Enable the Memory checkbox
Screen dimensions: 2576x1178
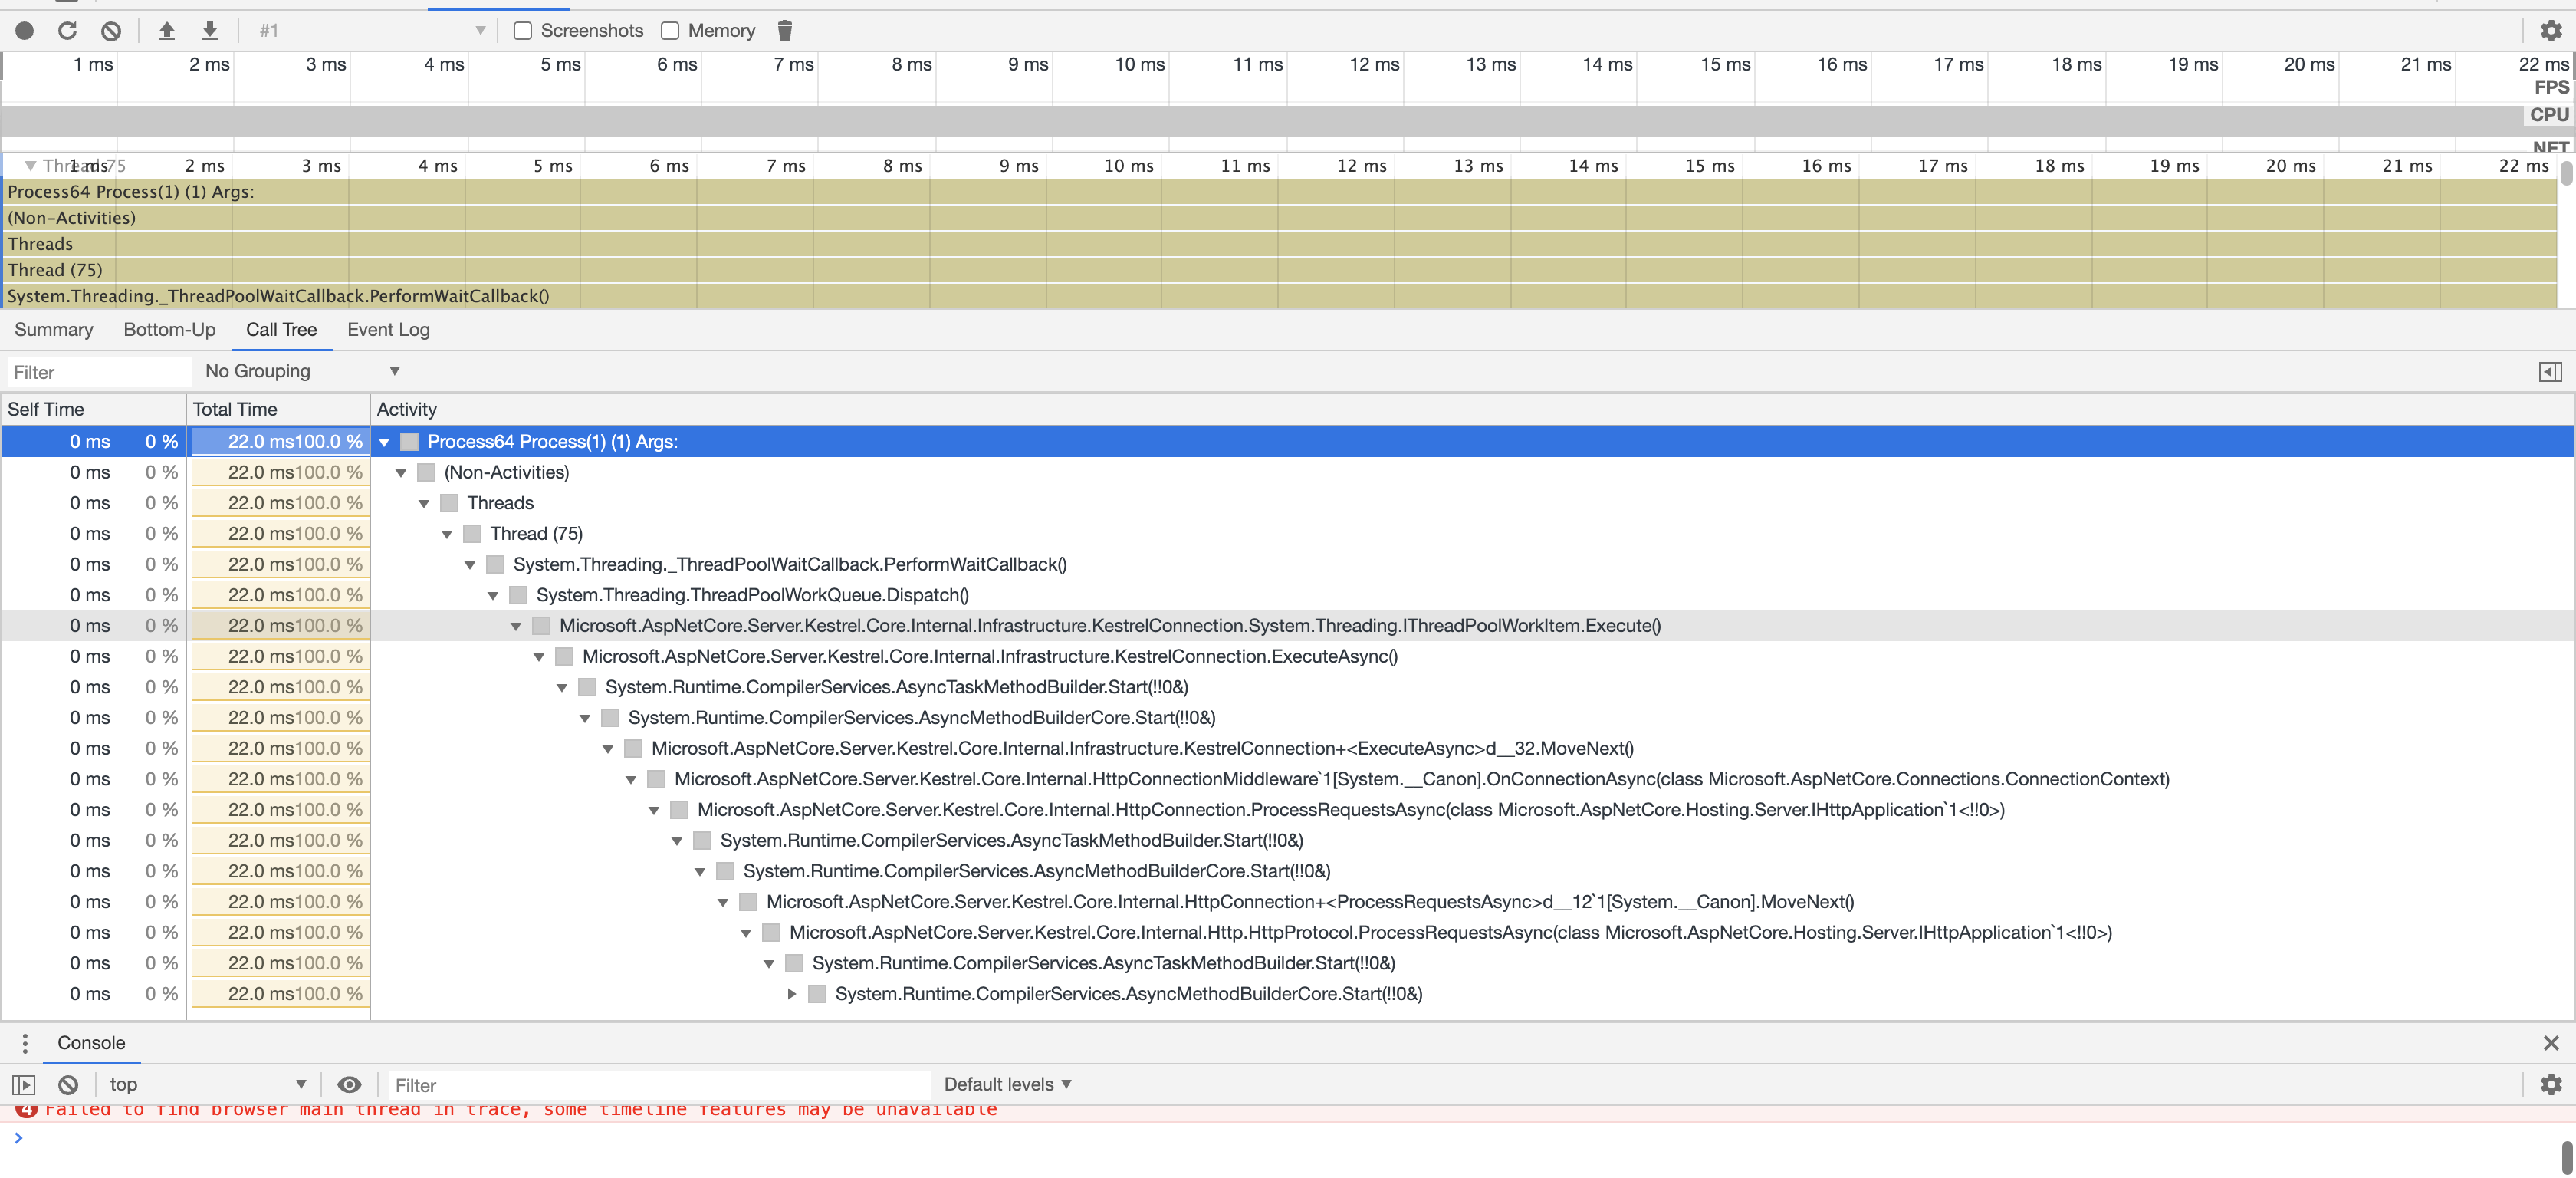(670, 31)
